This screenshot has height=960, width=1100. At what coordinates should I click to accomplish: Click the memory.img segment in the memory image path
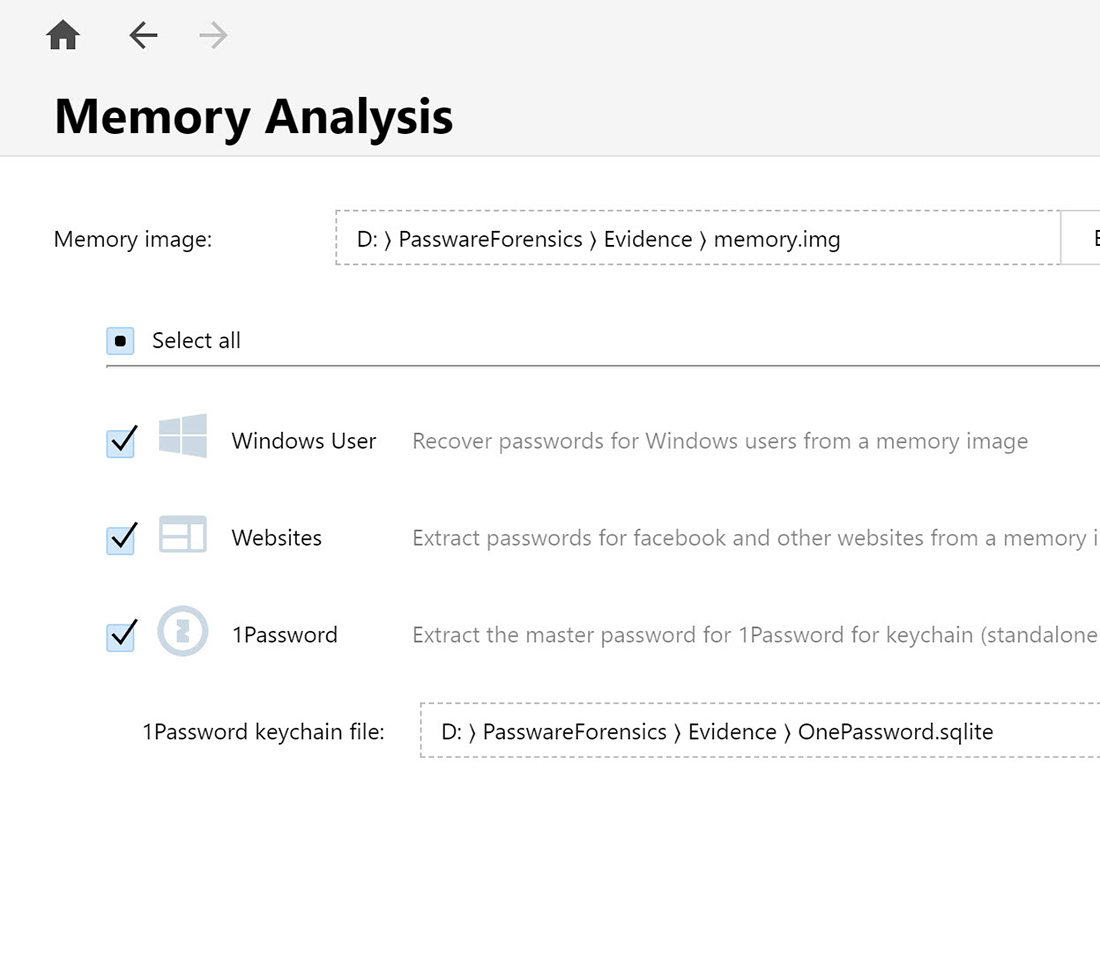(777, 240)
